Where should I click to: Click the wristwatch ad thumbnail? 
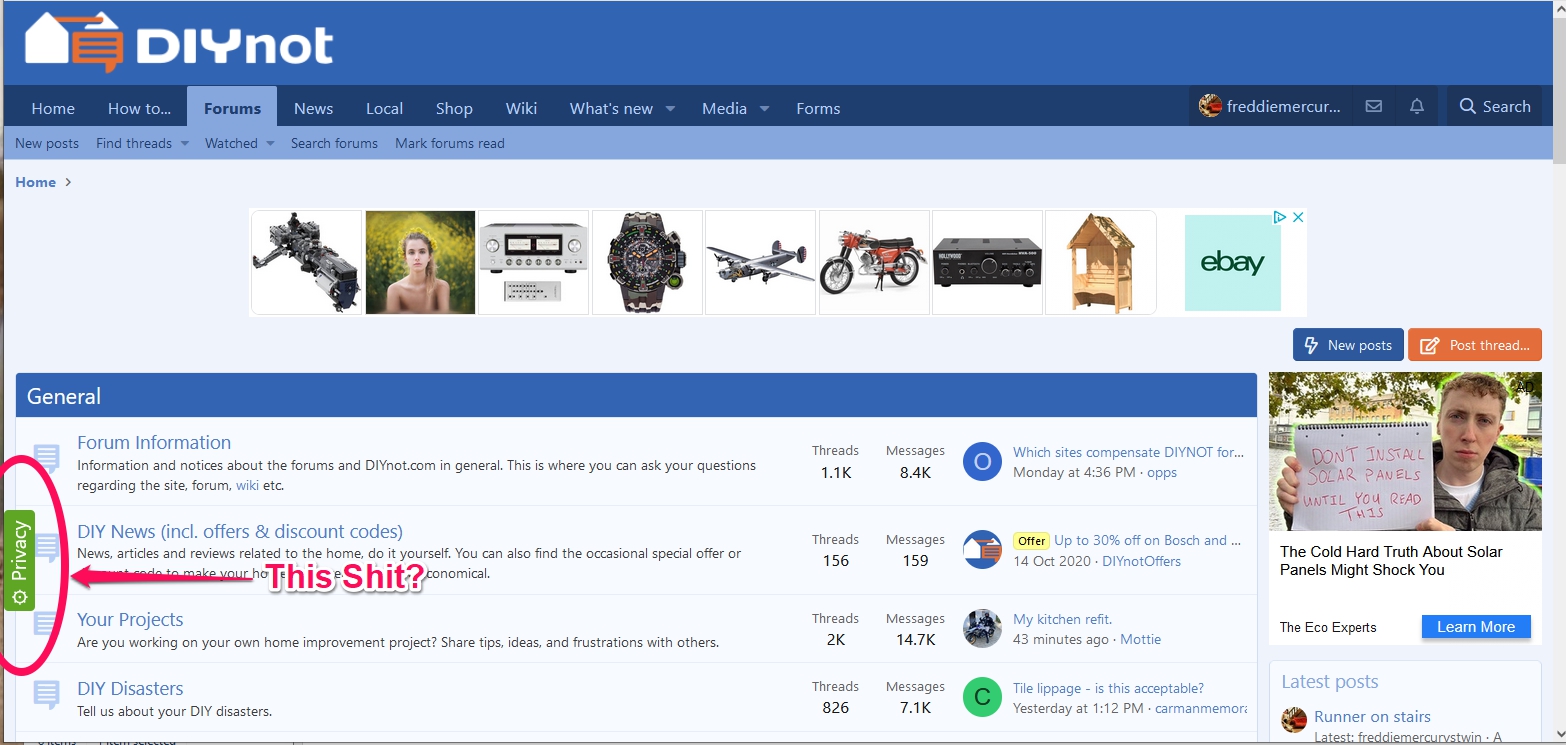pos(647,262)
